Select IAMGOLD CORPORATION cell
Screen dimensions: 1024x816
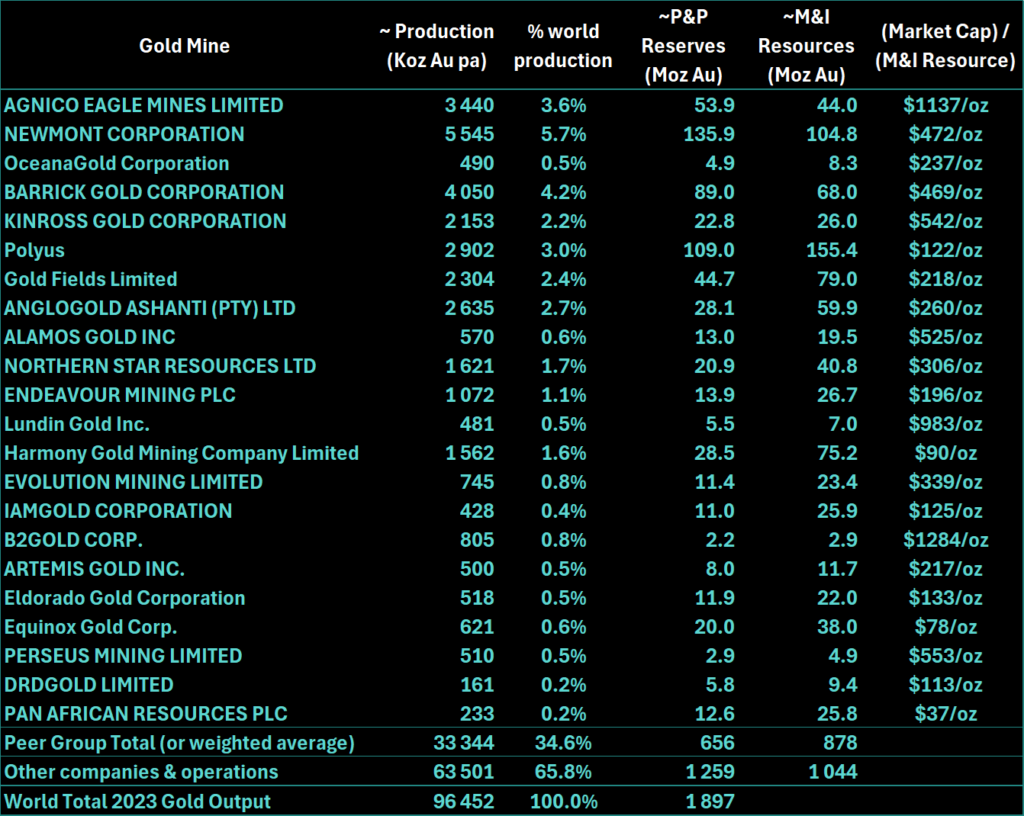pyautogui.click(x=118, y=510)
